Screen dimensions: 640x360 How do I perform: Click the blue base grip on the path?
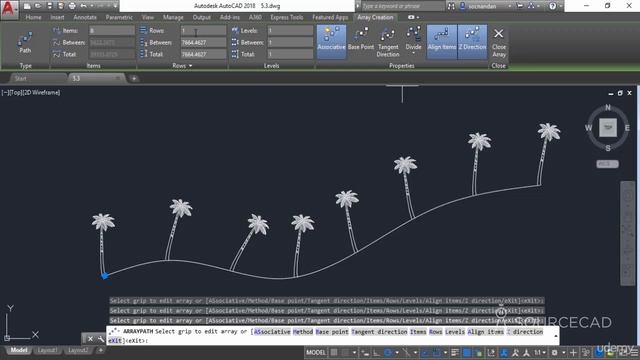click(104, 276)
